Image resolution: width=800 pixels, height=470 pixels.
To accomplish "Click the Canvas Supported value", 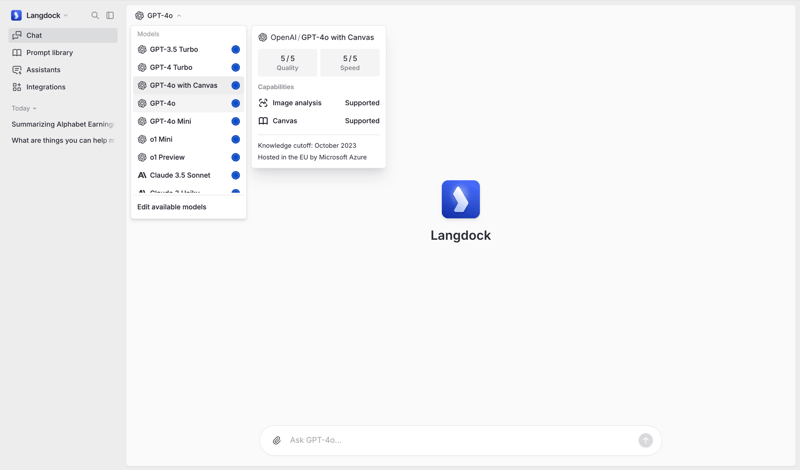I will 362,121.
